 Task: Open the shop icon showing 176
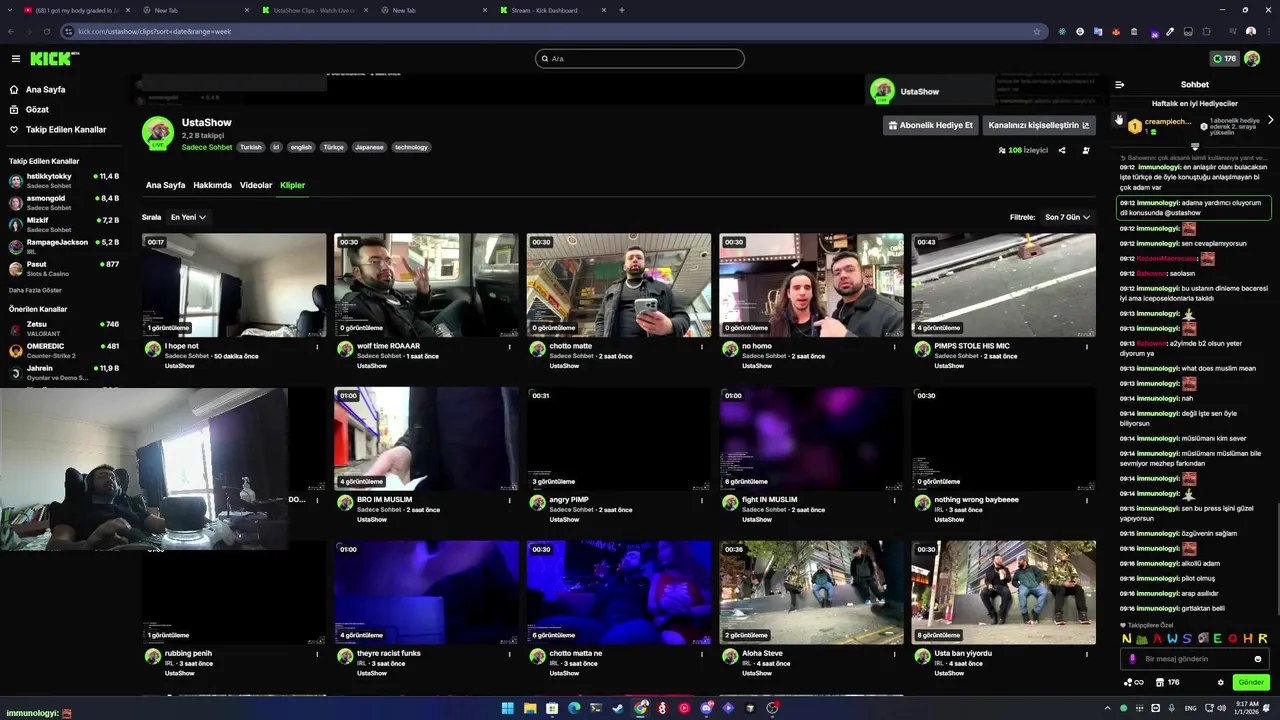point(1167,682)
